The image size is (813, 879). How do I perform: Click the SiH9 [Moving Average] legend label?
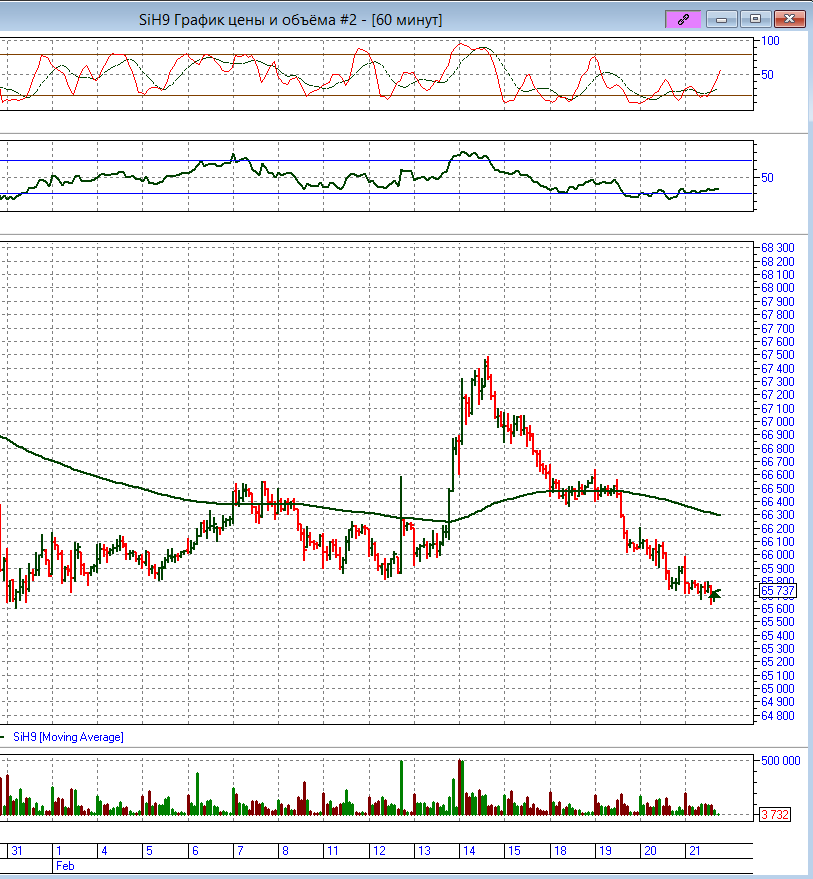point(68,737)
